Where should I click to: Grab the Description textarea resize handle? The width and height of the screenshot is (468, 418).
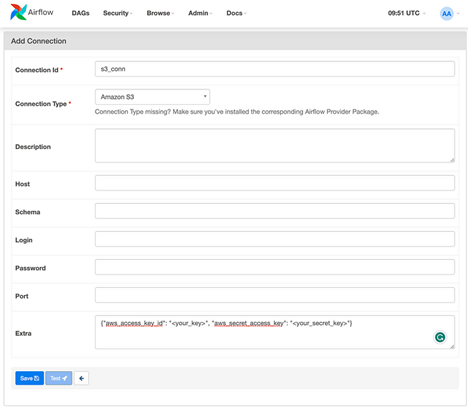click(452, 160)
